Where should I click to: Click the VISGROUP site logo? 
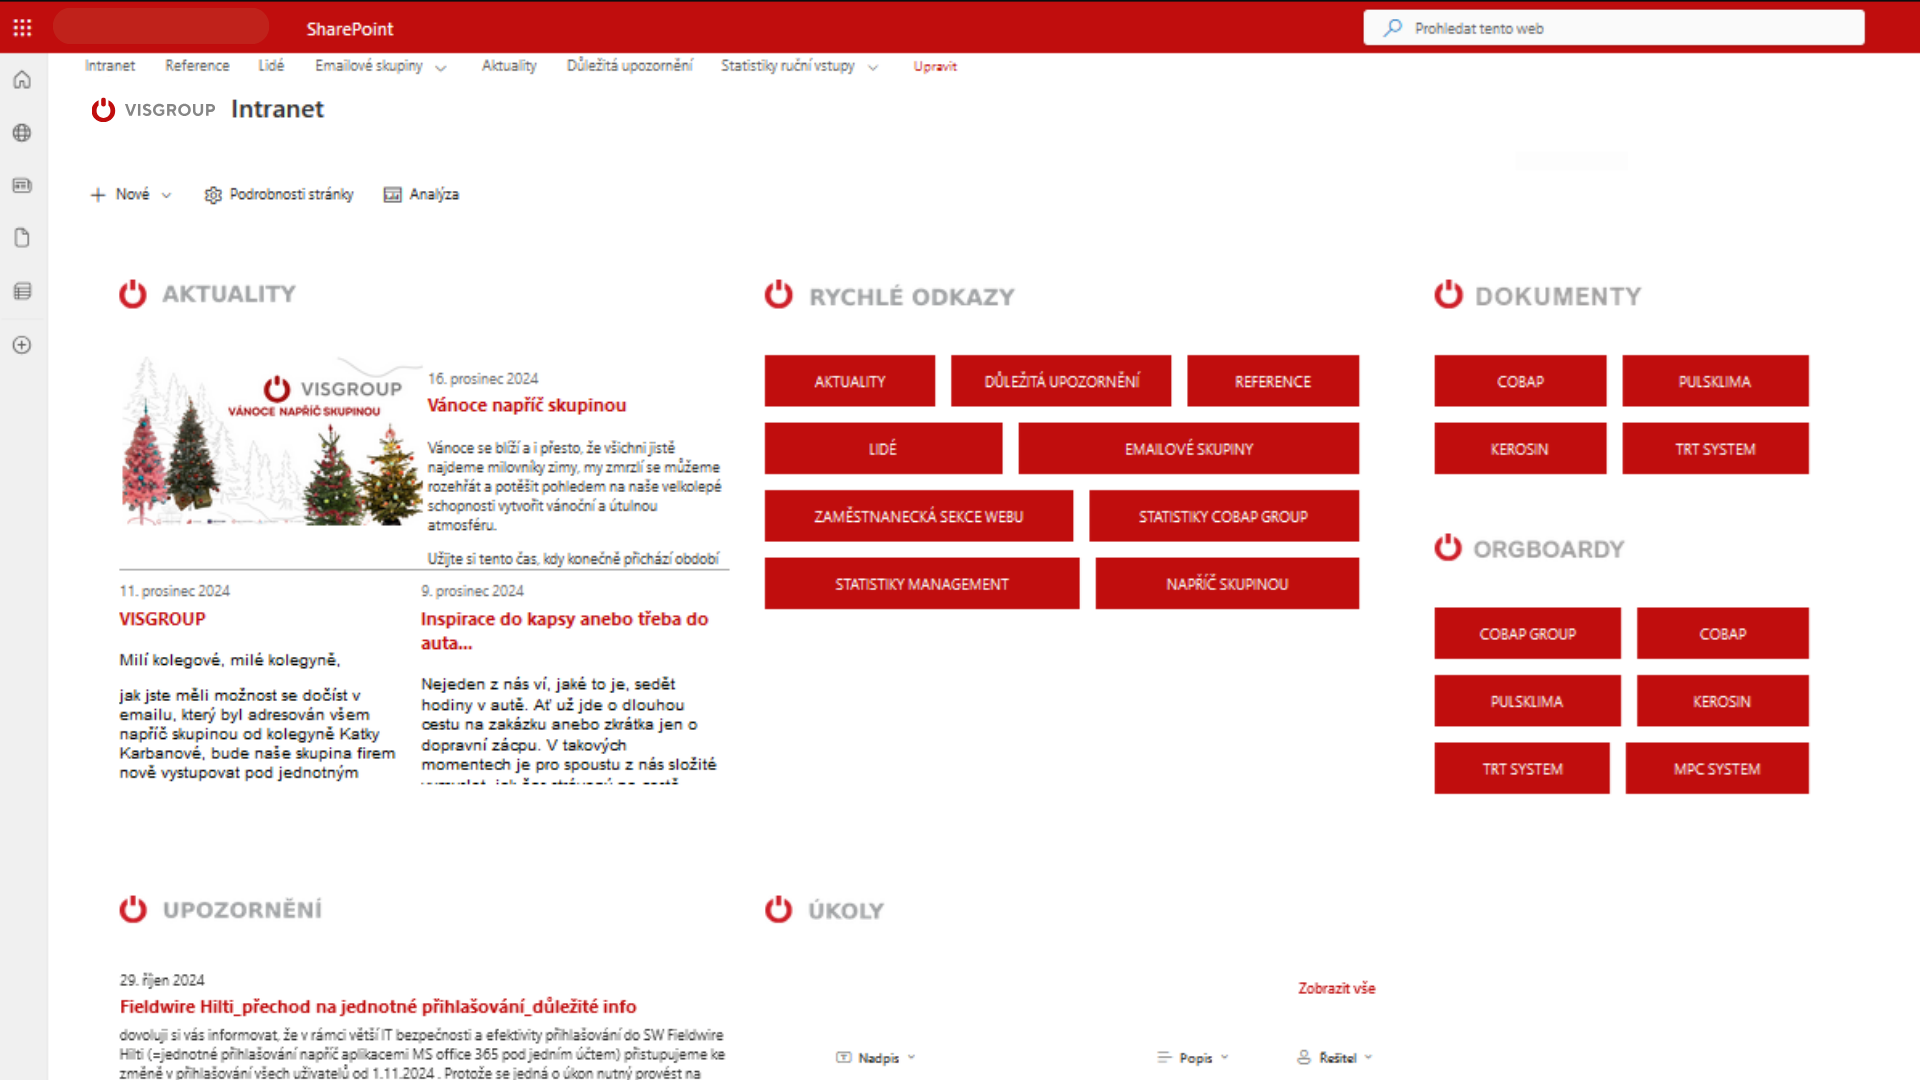[x=153, y=109]
